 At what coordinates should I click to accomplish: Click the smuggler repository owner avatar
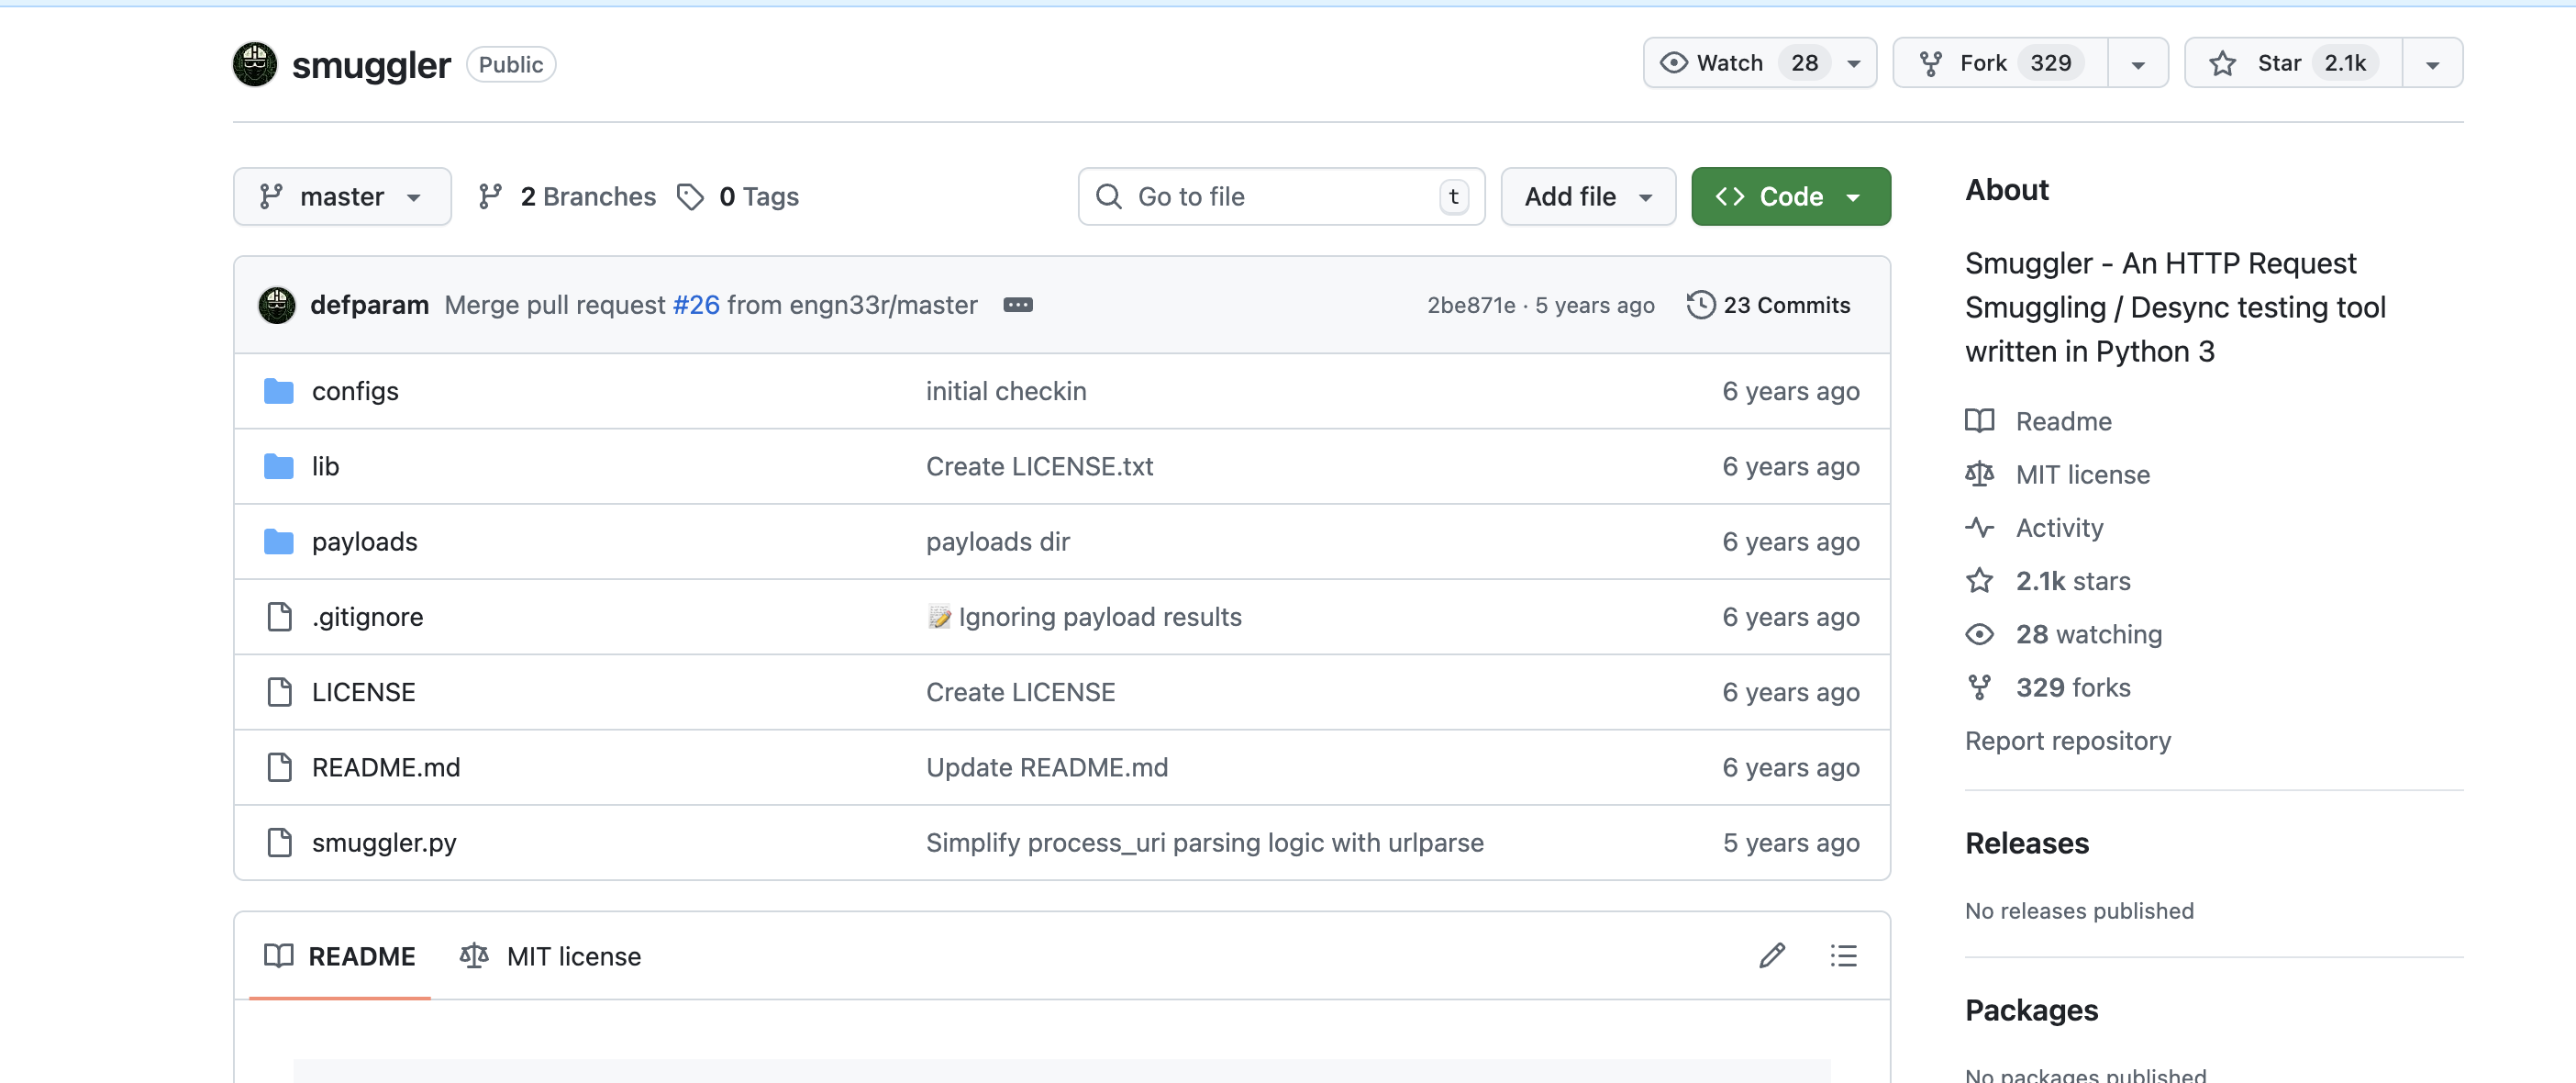[x=255, y=64]
